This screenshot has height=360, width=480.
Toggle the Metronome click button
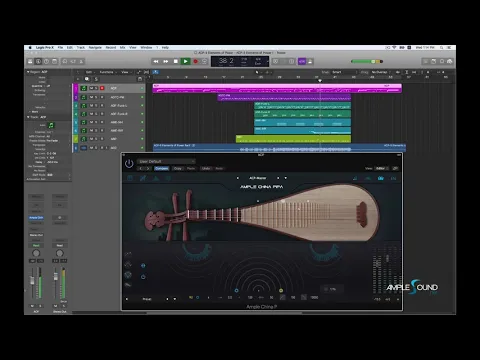tap(310, 61)
